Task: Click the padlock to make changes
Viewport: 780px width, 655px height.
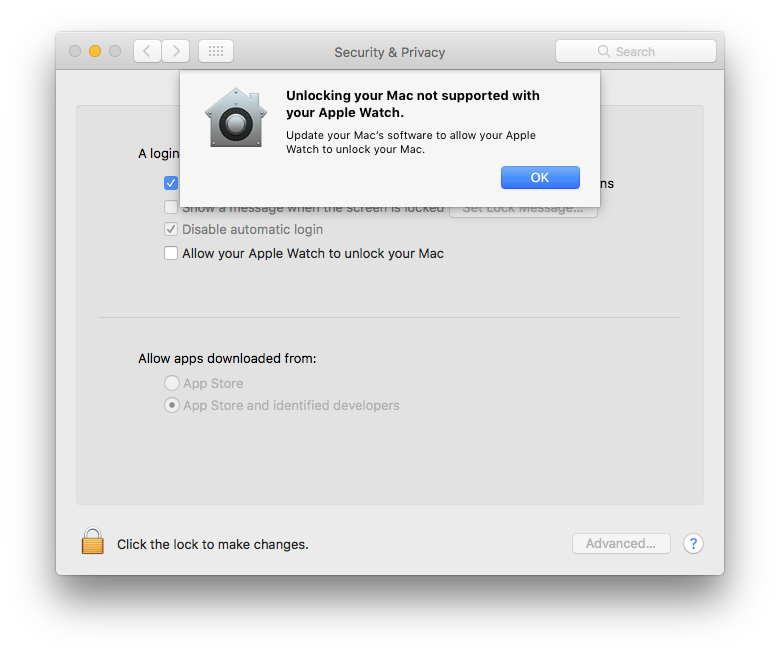Action: (x=93, y=541)
